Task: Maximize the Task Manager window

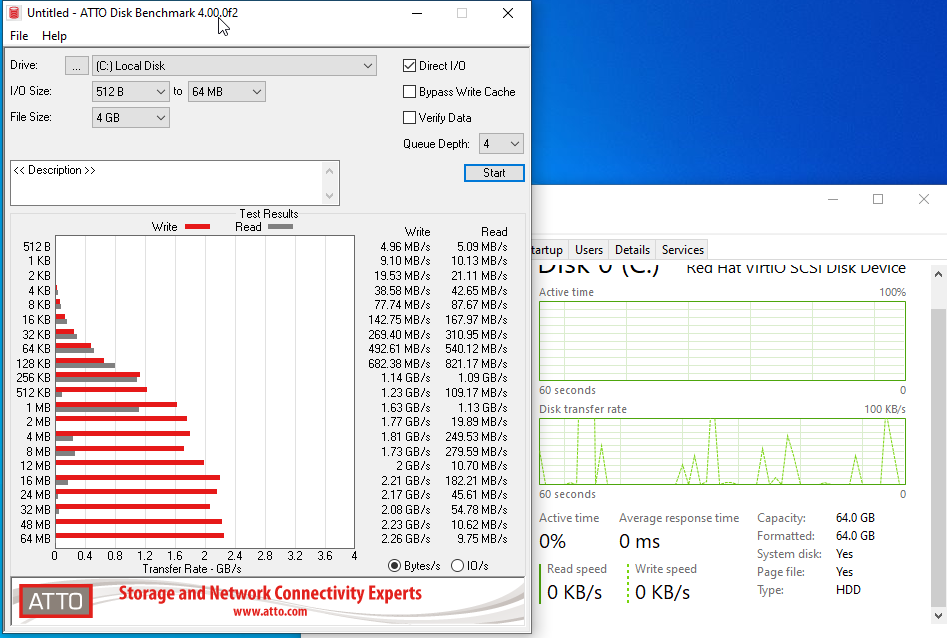Action: click(878, 199)
